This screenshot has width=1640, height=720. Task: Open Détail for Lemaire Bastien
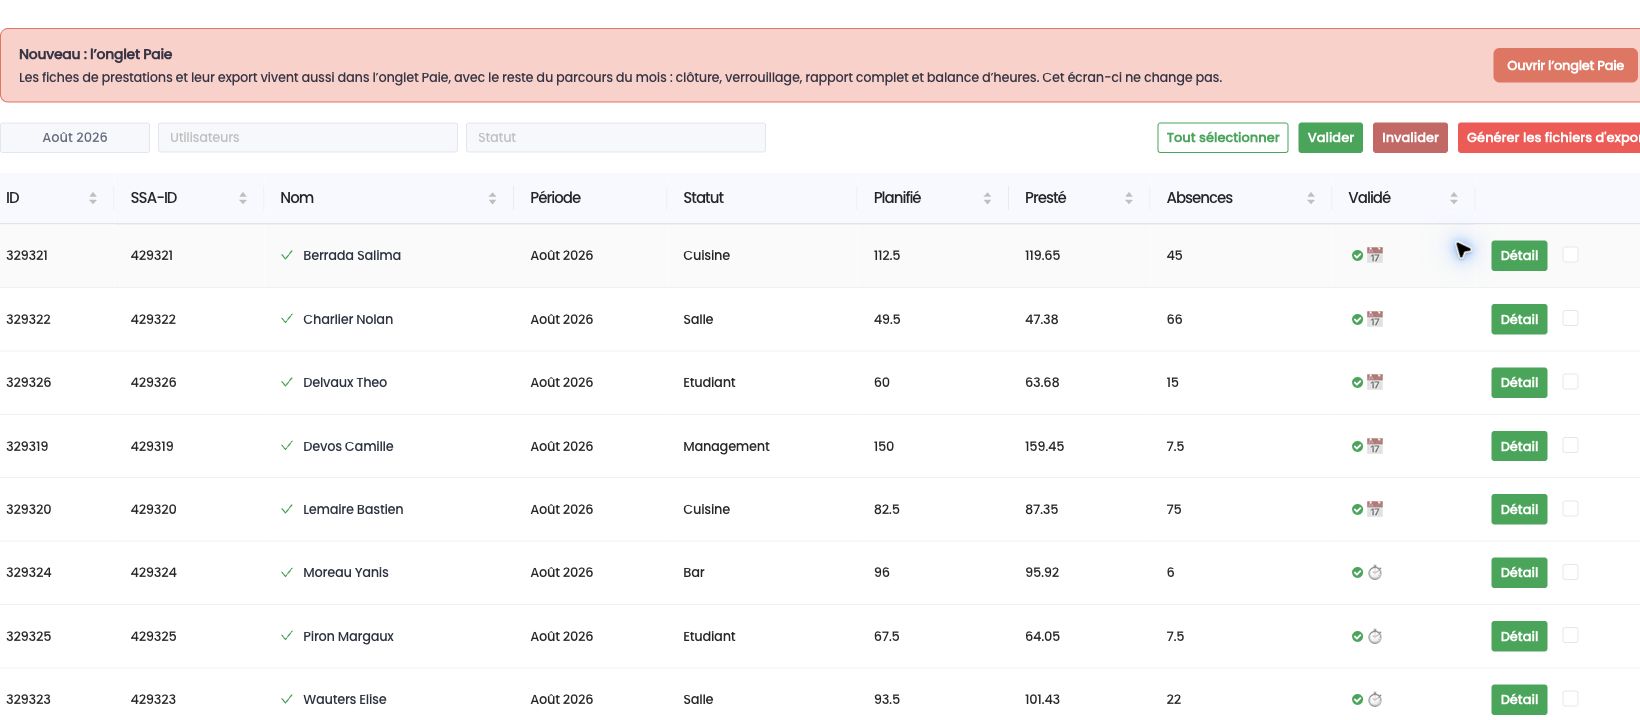pyautogui.click(x=1519, y=509)
